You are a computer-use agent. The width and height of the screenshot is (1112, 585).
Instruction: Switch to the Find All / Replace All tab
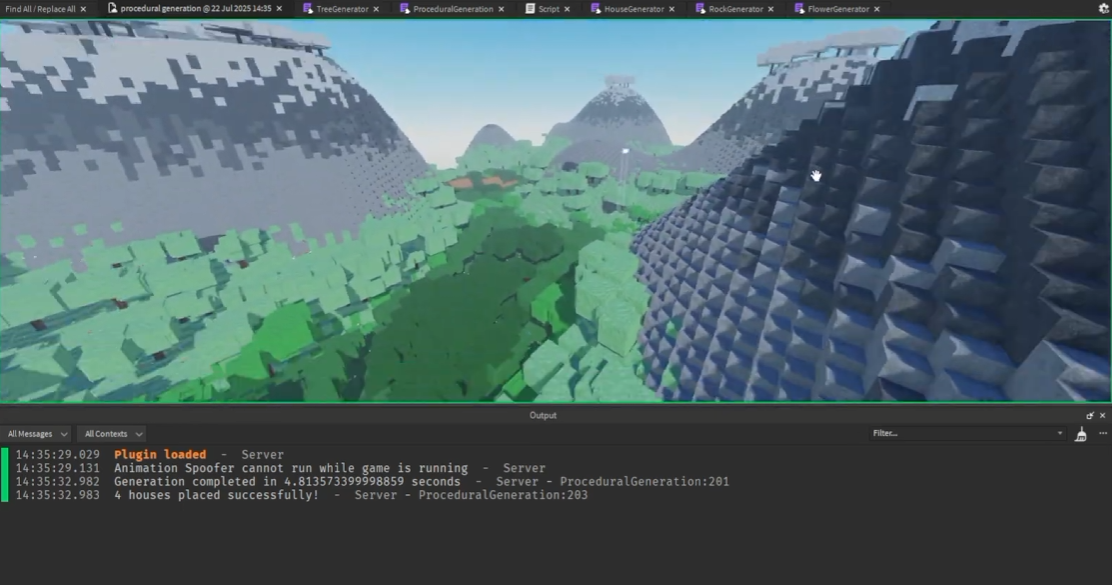pos(40,9)
